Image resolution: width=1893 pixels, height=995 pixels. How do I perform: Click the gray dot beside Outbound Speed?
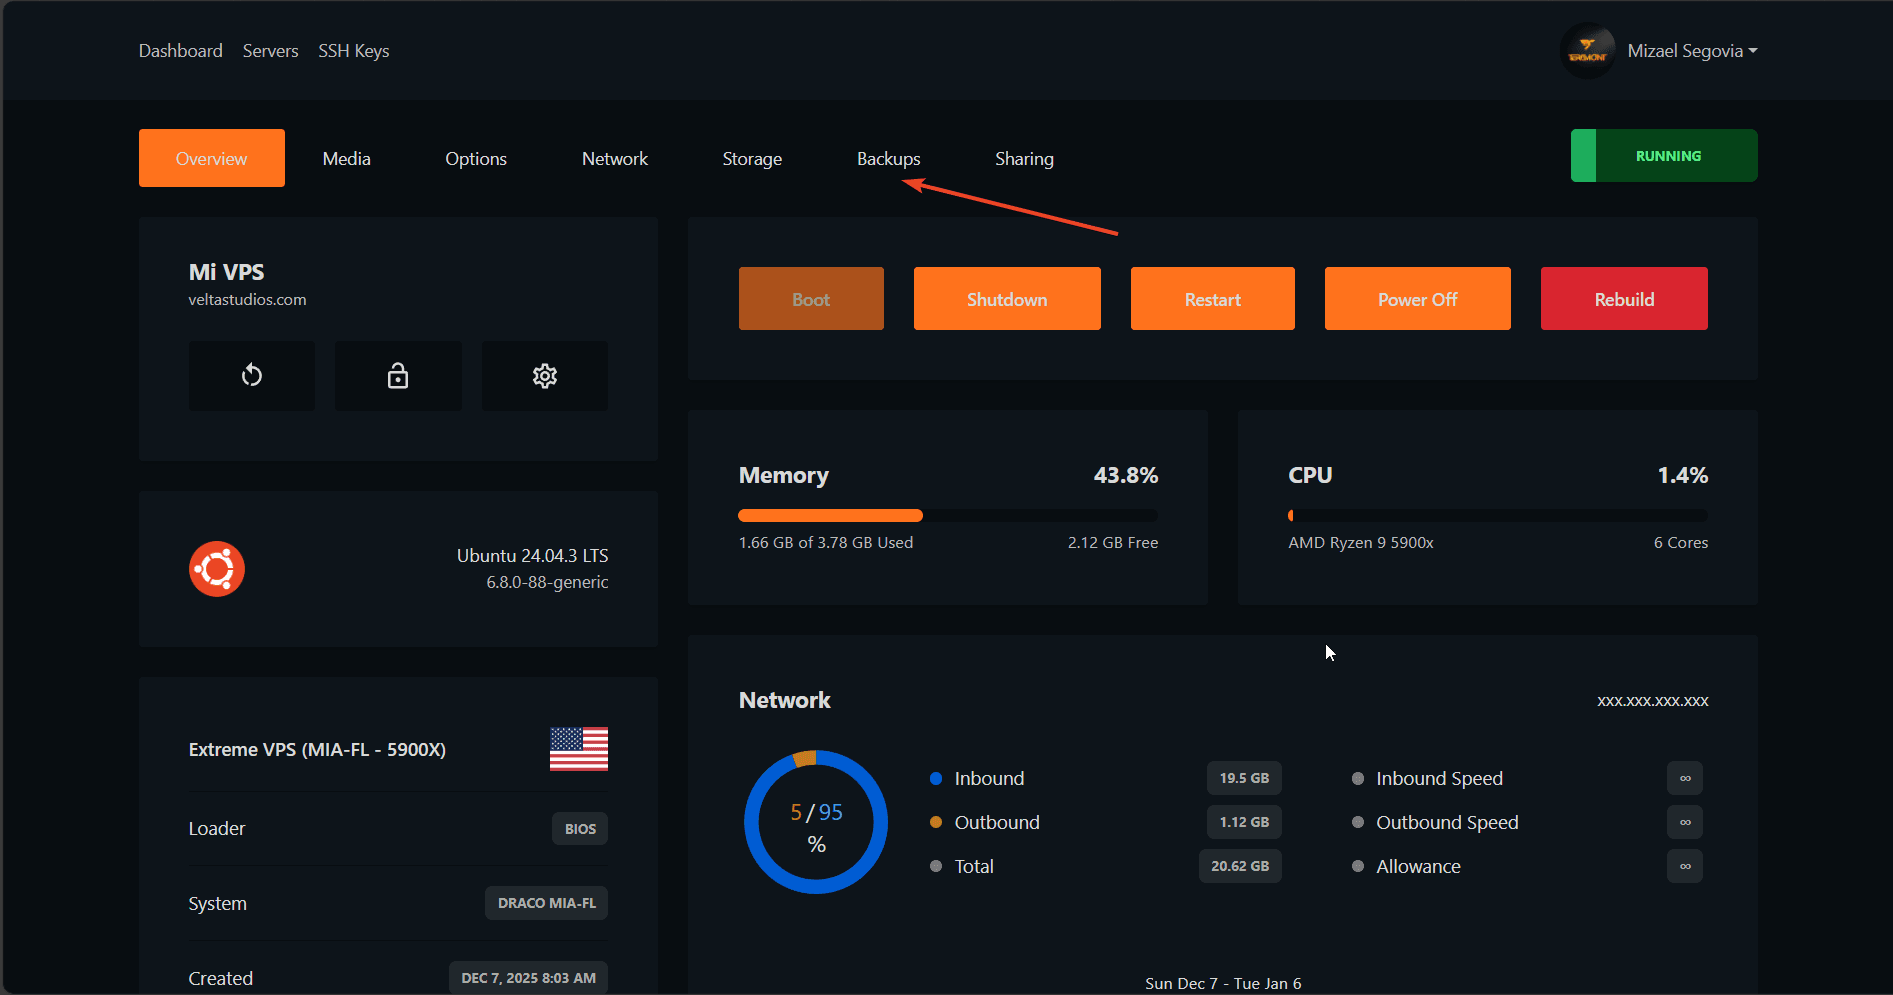pos(1358,822)
